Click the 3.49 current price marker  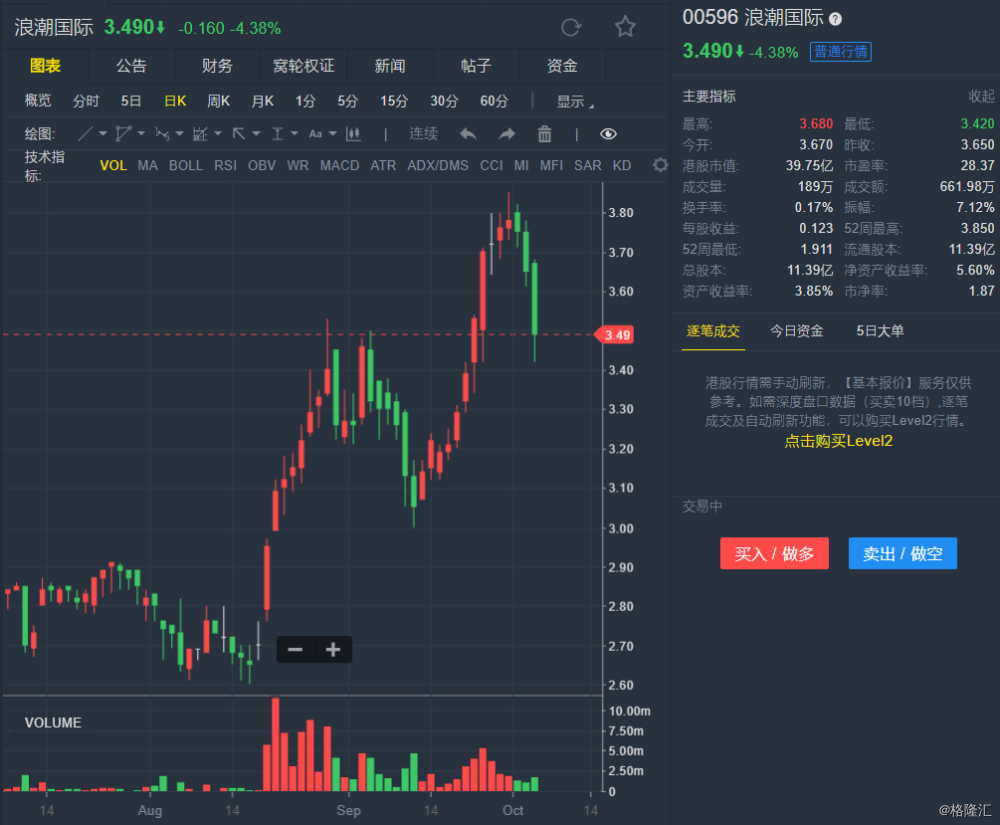615,335
